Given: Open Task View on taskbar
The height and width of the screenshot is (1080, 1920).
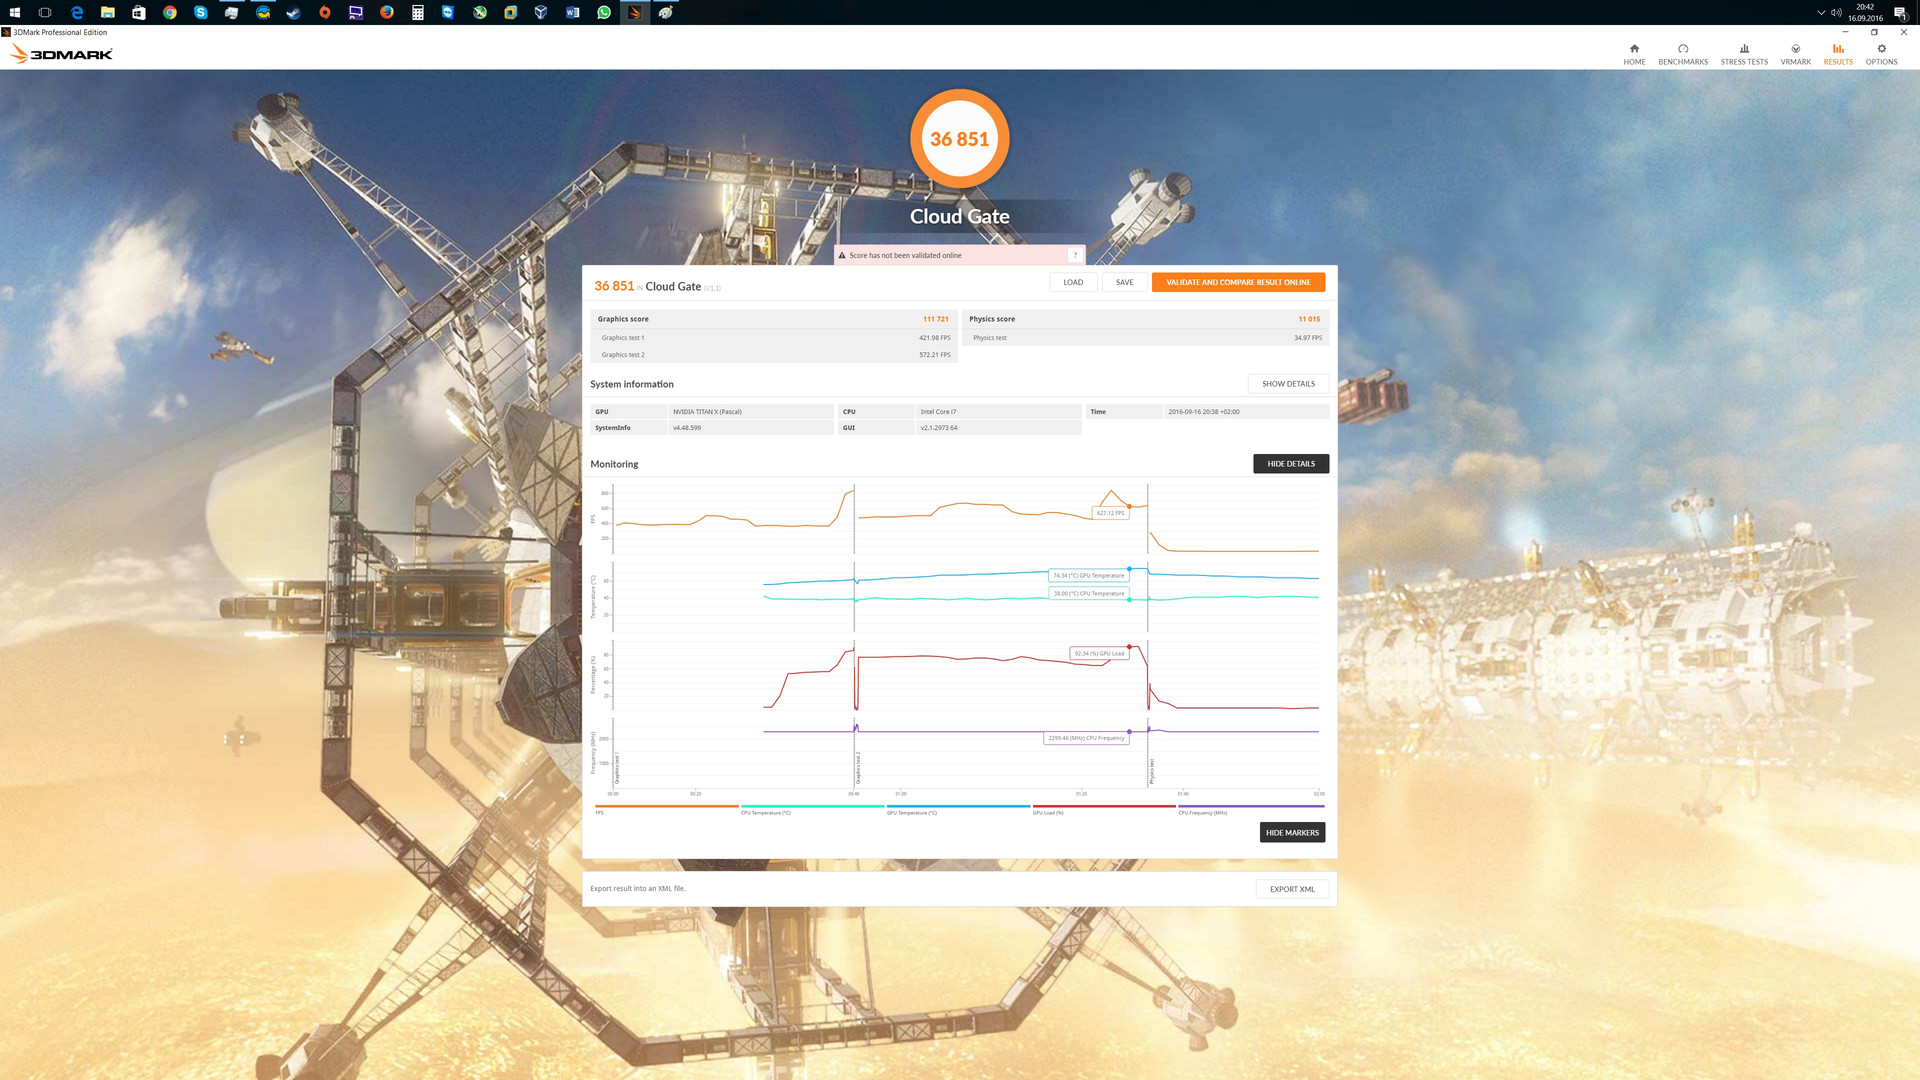Looking at the screenshot, I should [45, 12].
